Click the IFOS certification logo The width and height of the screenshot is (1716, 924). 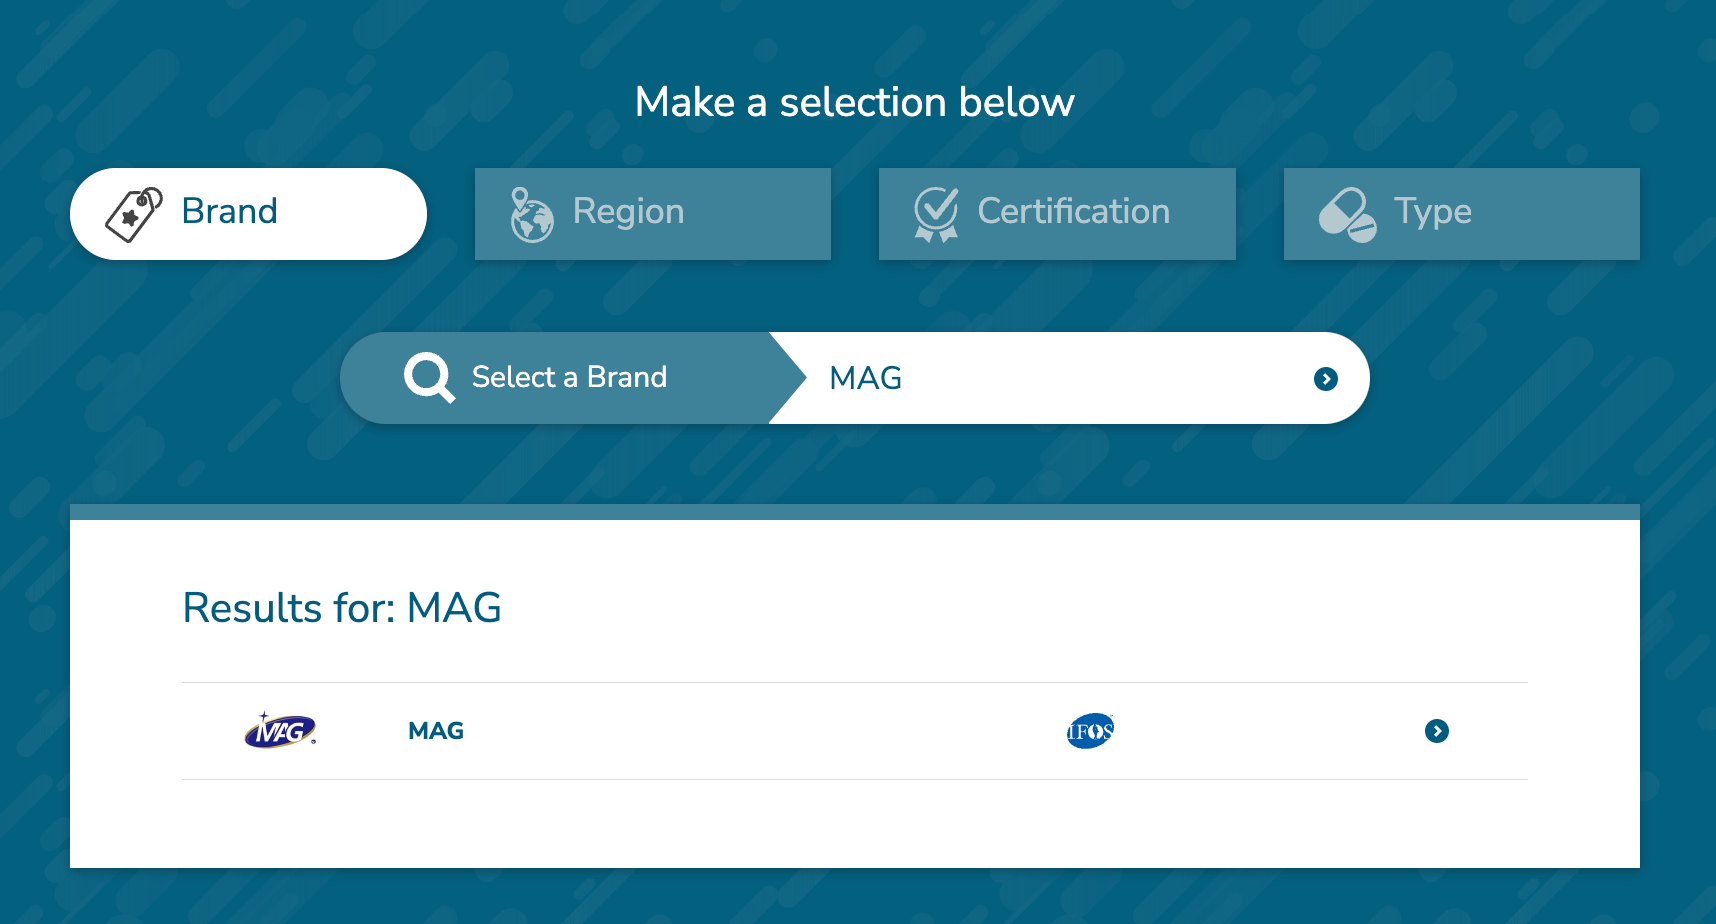click(1090, 731)
